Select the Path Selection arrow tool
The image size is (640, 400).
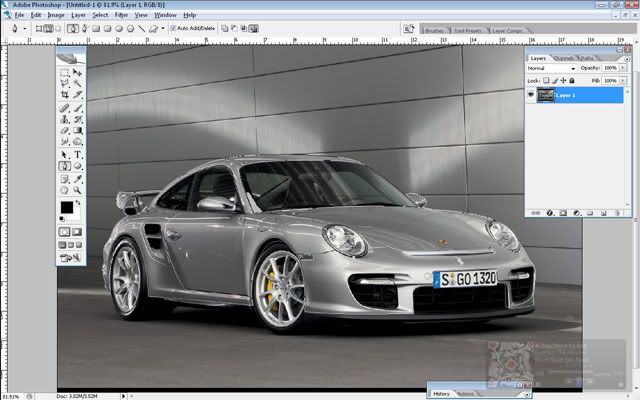pos(64,155)
